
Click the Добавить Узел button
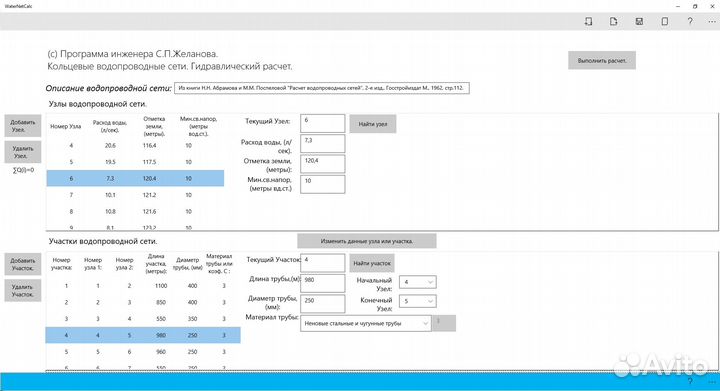pos(23,126)
